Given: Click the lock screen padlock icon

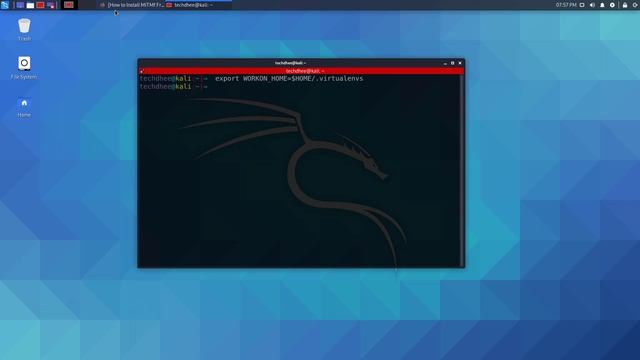Looking at the screenshot, I should click(x=625, y=5).
